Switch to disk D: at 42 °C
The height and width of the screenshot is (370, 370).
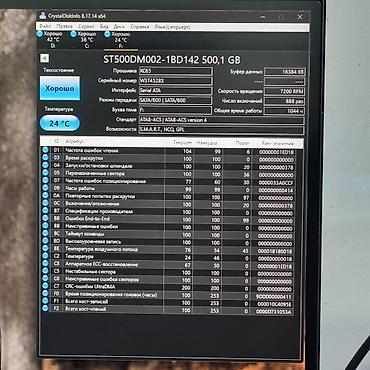(x=50, y=40)
